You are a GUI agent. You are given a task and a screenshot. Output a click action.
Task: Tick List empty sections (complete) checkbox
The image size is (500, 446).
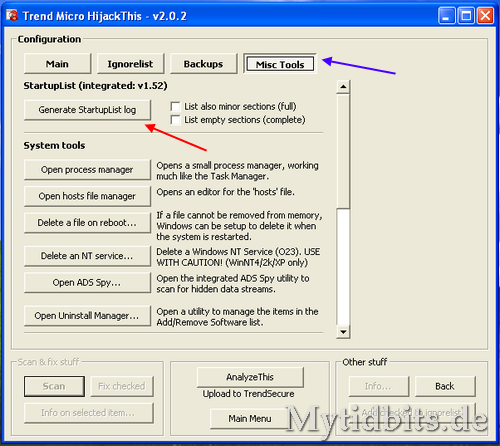(175, 120)
